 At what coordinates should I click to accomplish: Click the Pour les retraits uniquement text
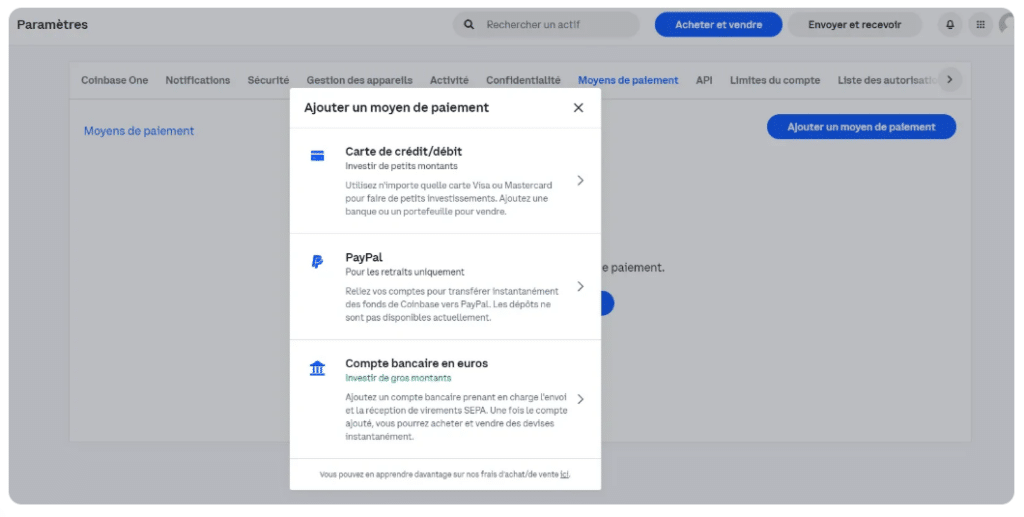pyautogui.click(x=405, y=272)
